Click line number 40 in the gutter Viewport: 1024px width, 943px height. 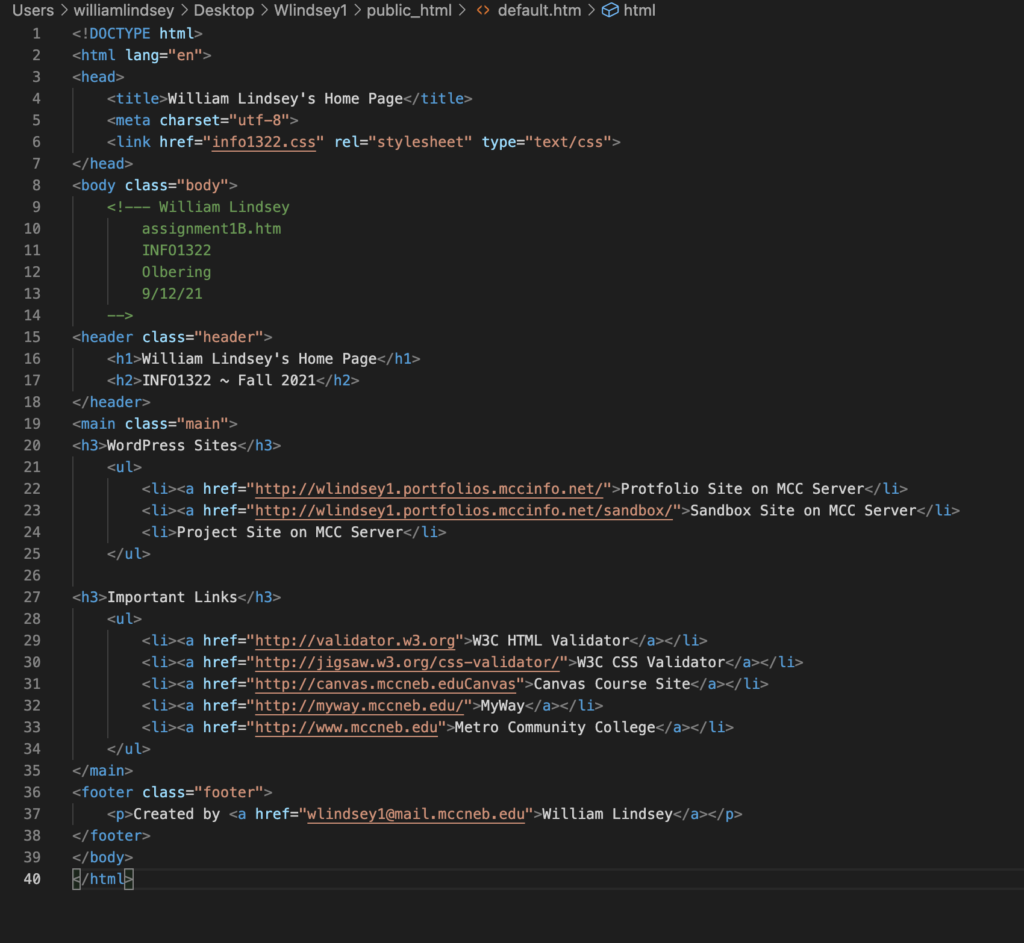tap(33, 879)
